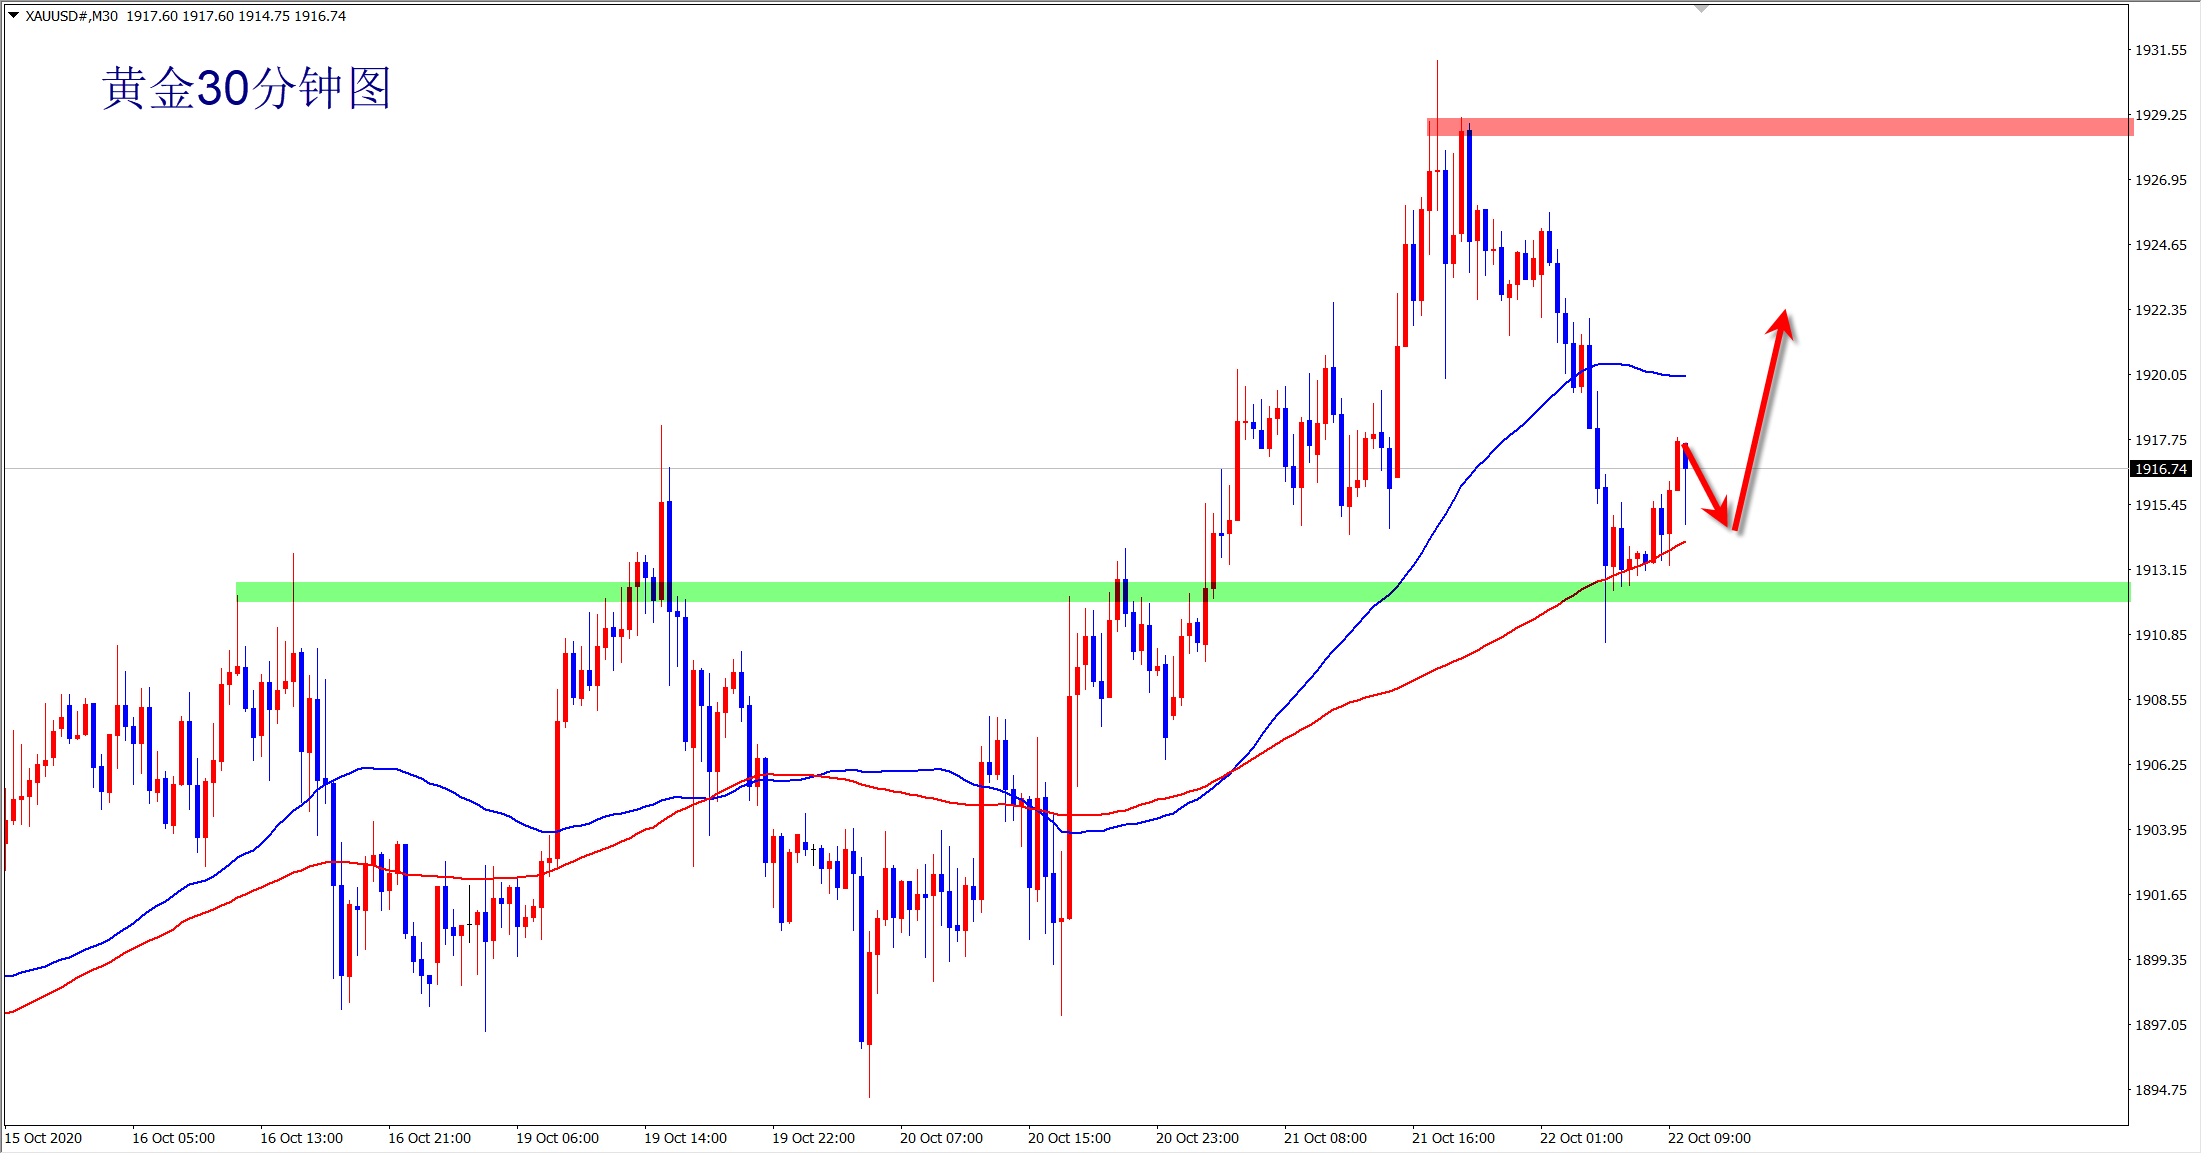Click the XAUUSD#,M30 symbol text
The image size is (2202, 1154).
click(x=71, y=16)
